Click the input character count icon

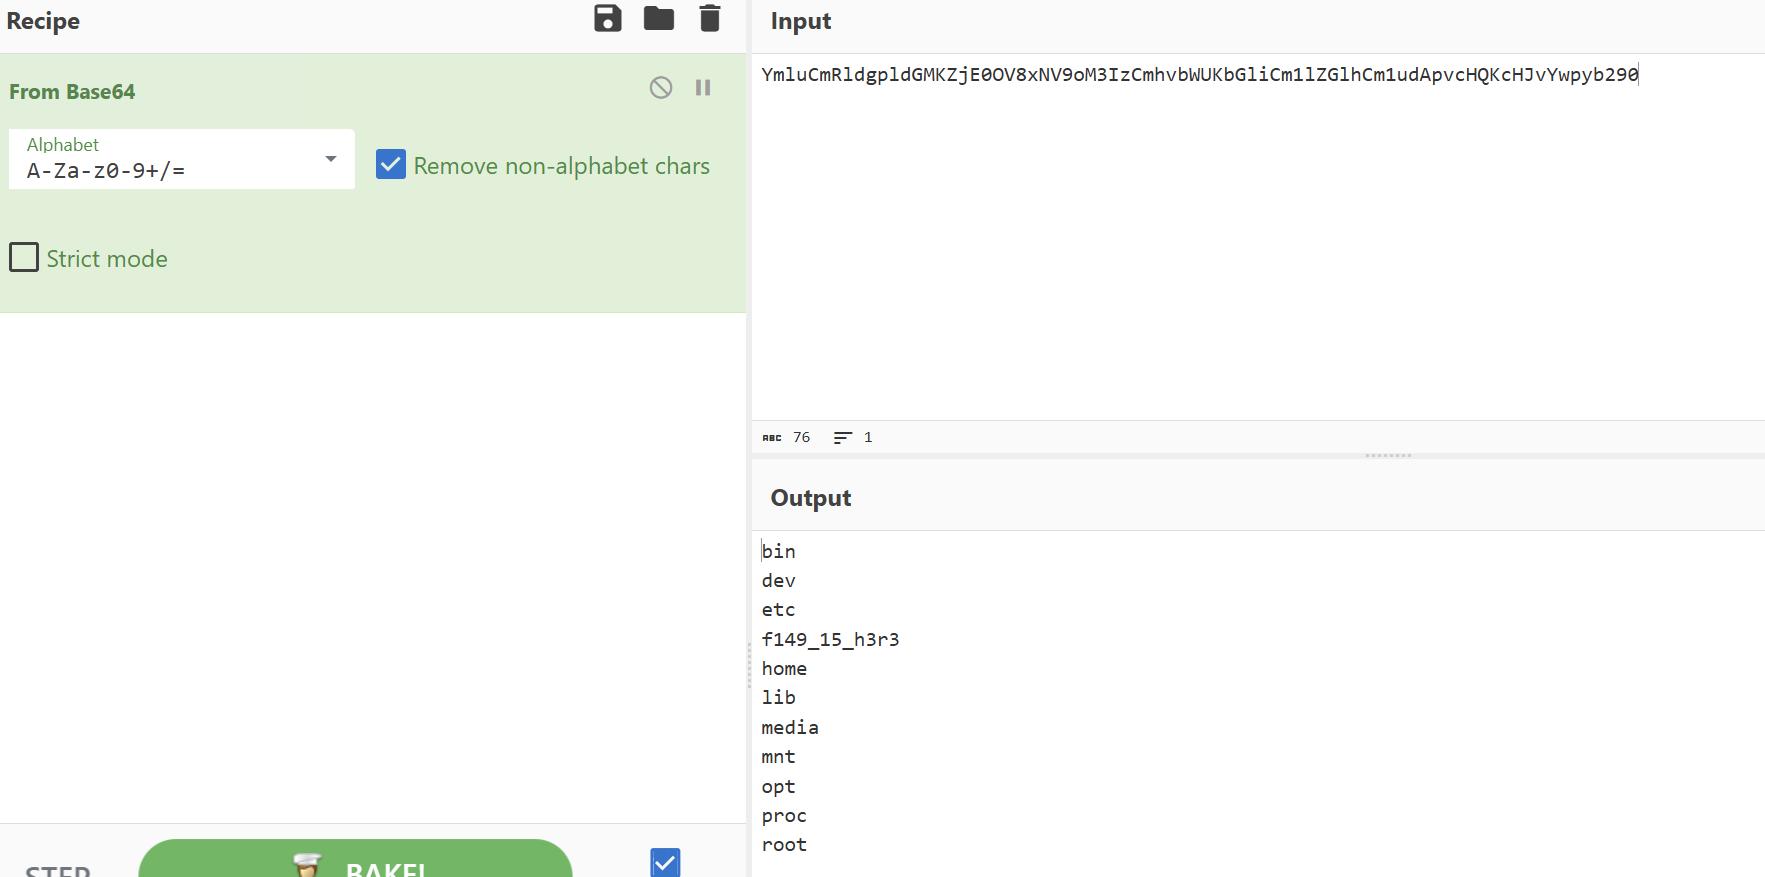(x=772, y=438)
